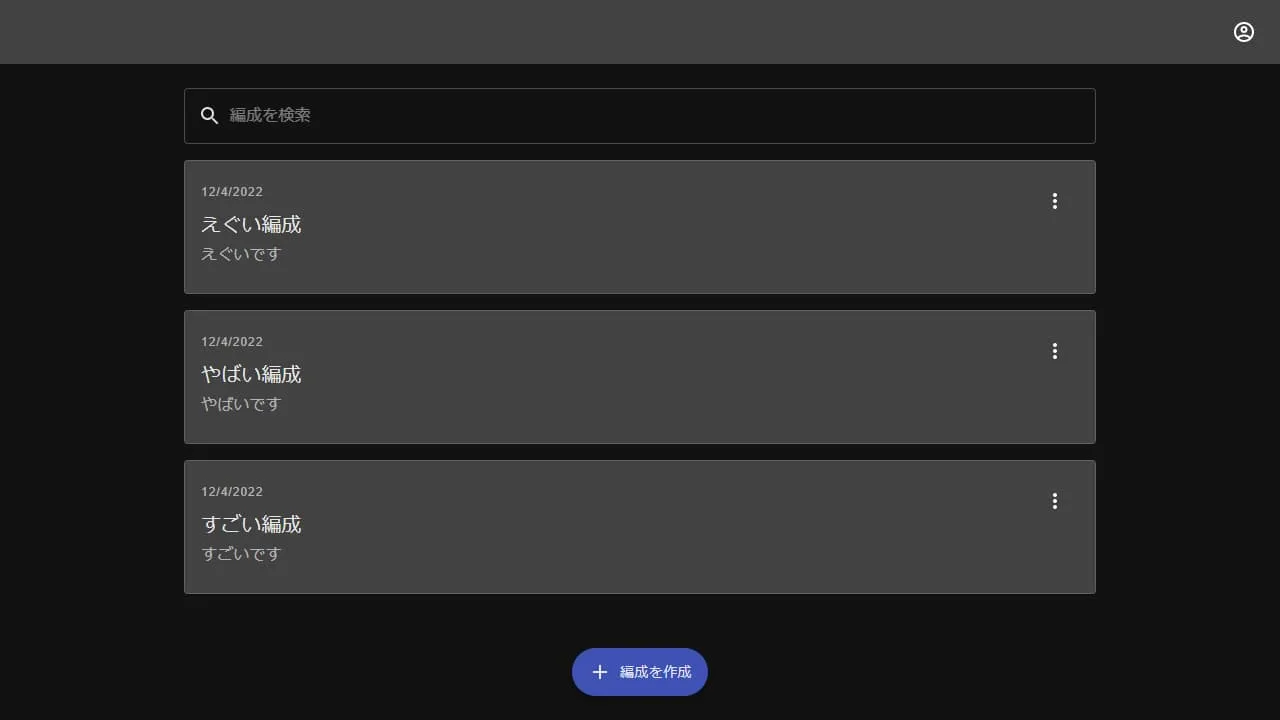Screen dimensions: 1280x720
Task: Open the えぐい編成 title
Action: coord(251,224)
